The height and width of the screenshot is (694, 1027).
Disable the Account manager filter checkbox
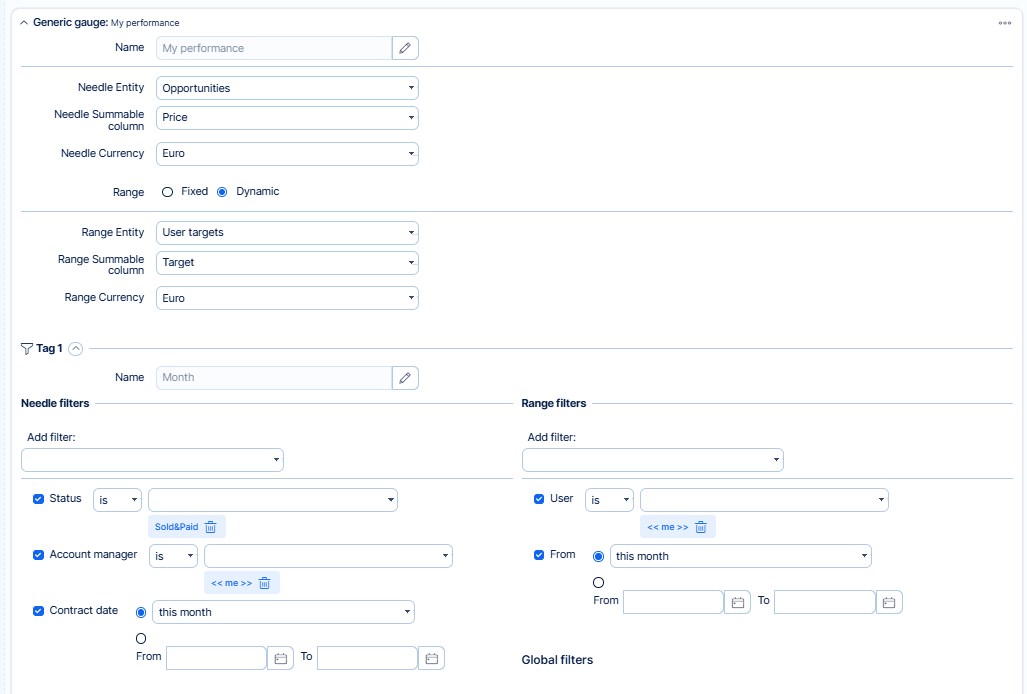pos(39,555)
